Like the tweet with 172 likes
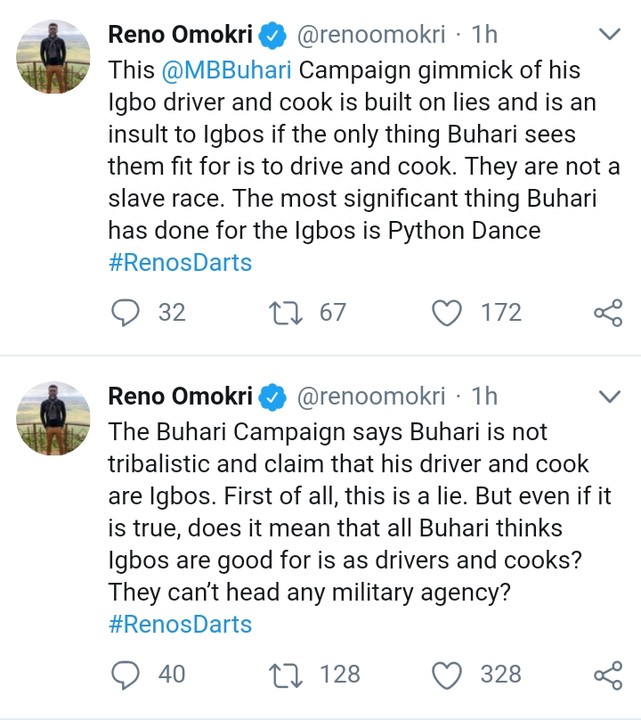 tap(445, 313)
